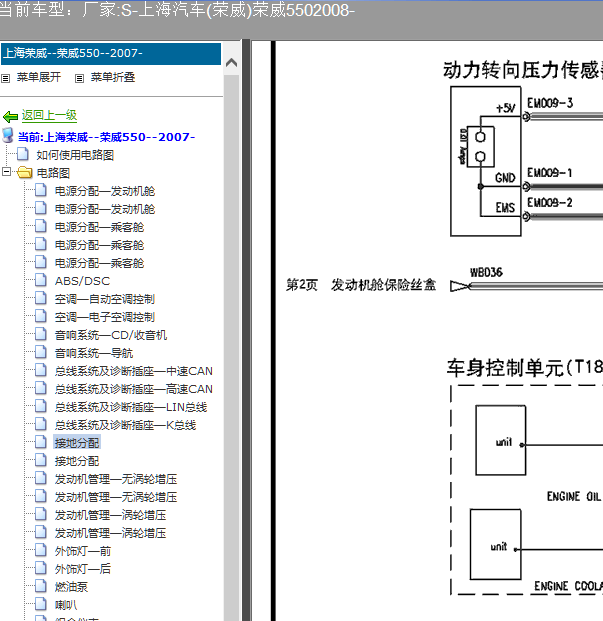Image resolution: width=603 pixels, height=621 pixels.
Task: Click the 菜单折叠 list icon
Action: (79, 78)
